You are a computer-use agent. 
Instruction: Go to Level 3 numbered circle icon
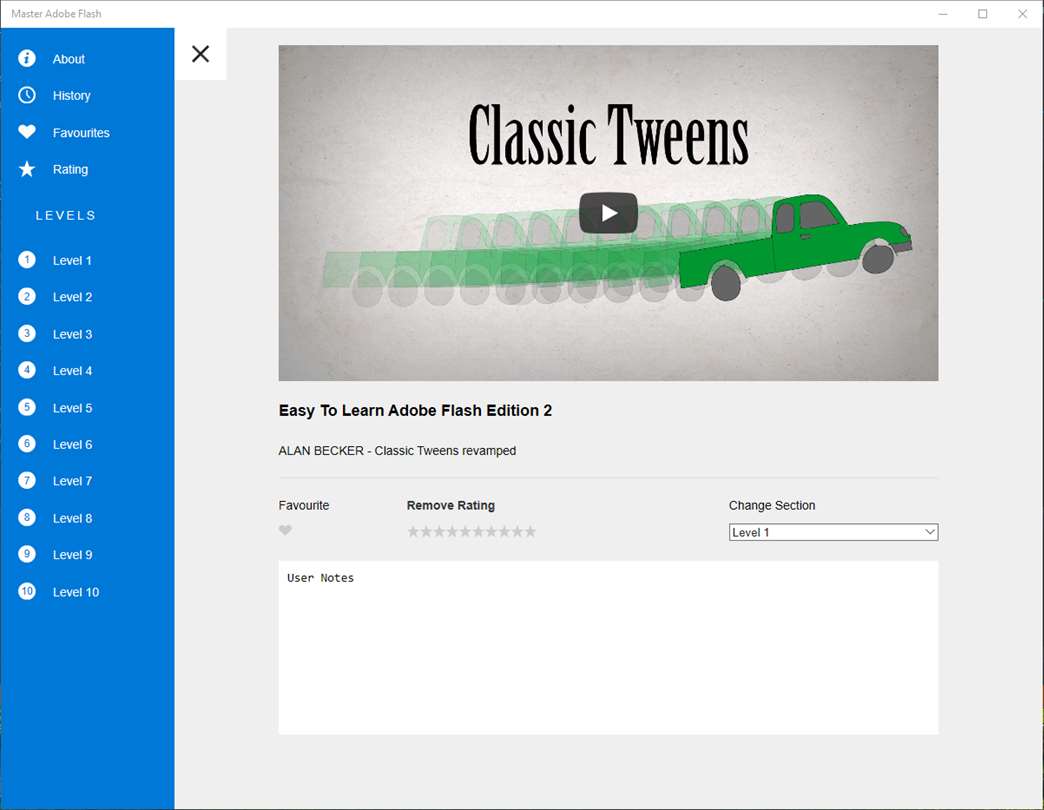coord(27,333)
